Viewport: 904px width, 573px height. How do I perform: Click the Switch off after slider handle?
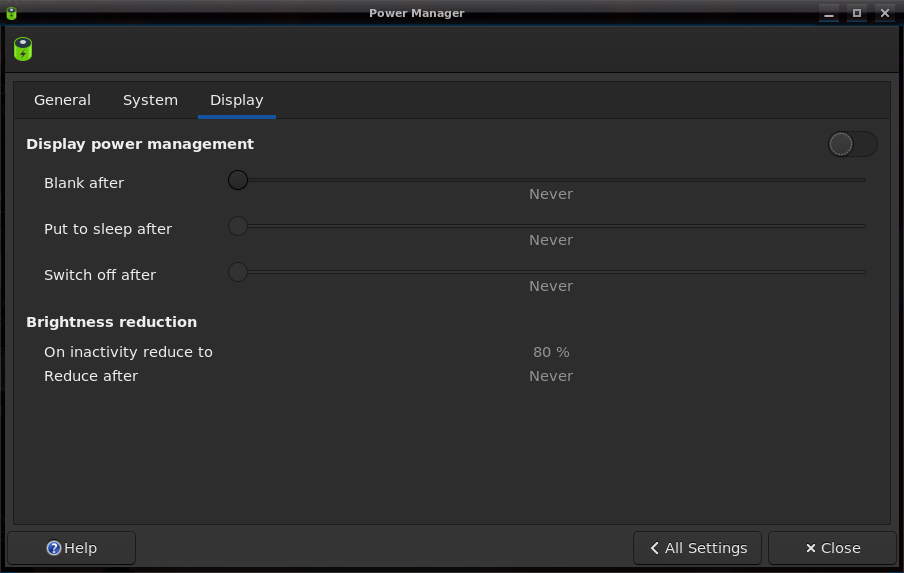coord(238,272)
